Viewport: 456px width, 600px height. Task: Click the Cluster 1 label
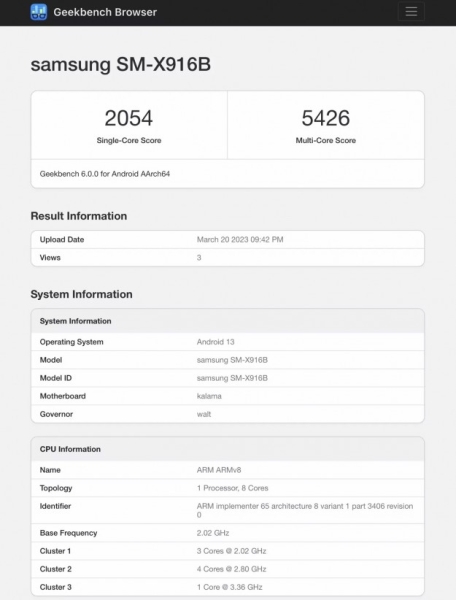[55, 551]
